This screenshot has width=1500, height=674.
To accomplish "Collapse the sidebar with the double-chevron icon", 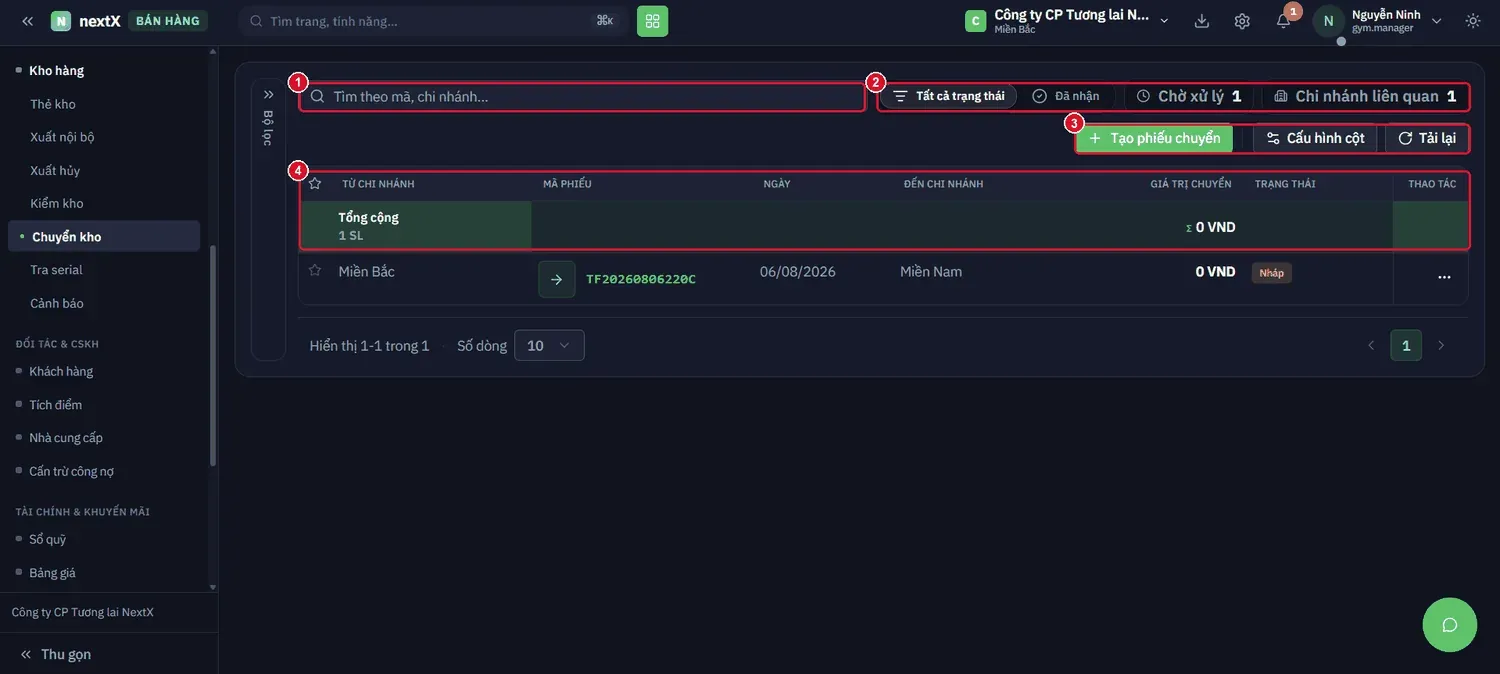I will (x=27, y=21).
